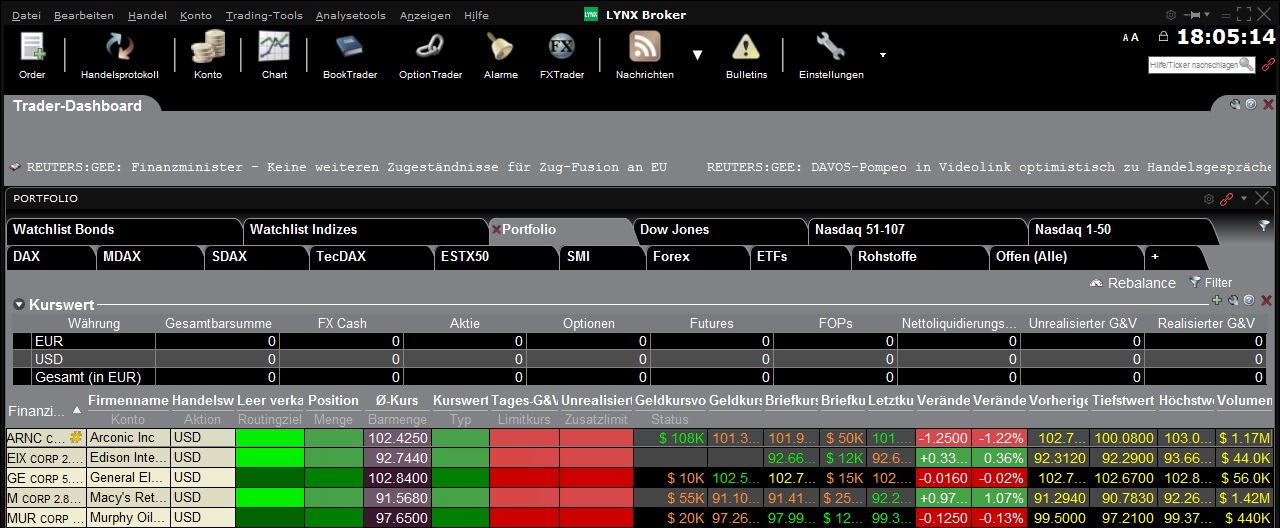Expand dropdown arrow next to Nachrichten
The height and width of the screenshot is (528, 1280).
pos(698,55)
